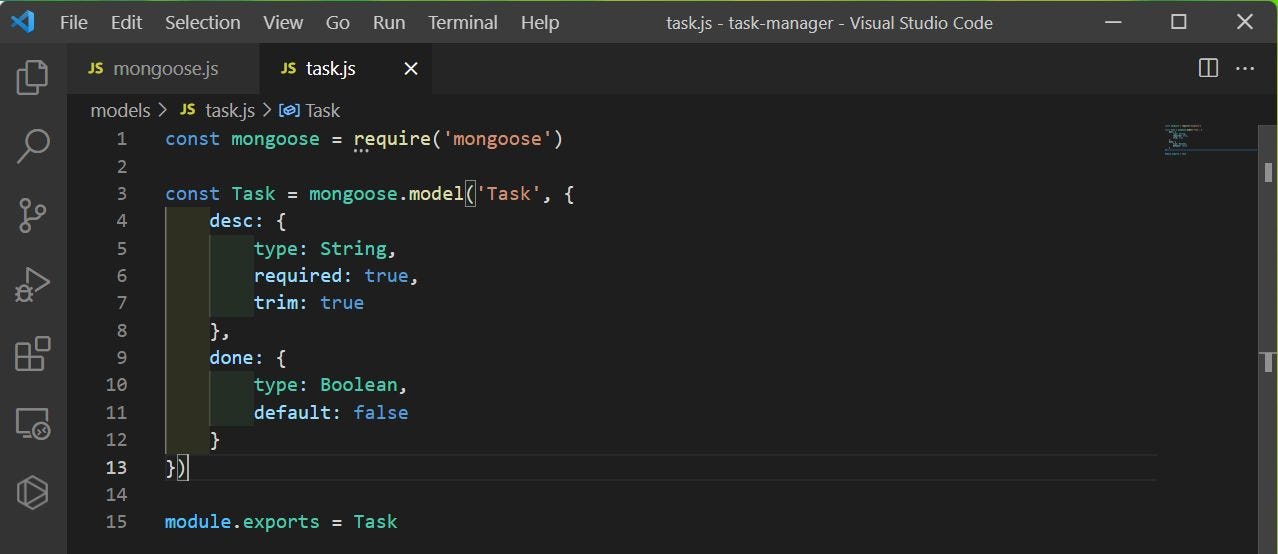The width and height of the screenshot is (1278, 554).
Task: Click required: true on line 6
Action: point(331,276)
